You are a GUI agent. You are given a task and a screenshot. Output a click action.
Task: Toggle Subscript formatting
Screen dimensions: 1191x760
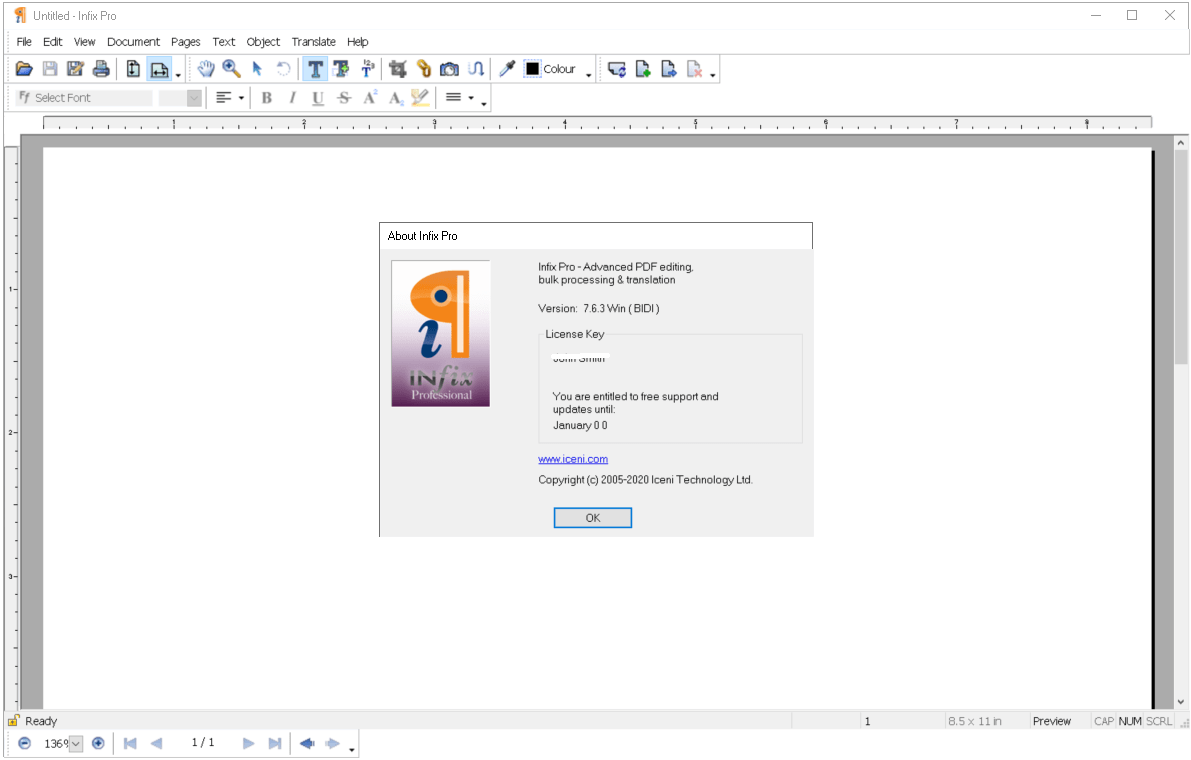395,98
